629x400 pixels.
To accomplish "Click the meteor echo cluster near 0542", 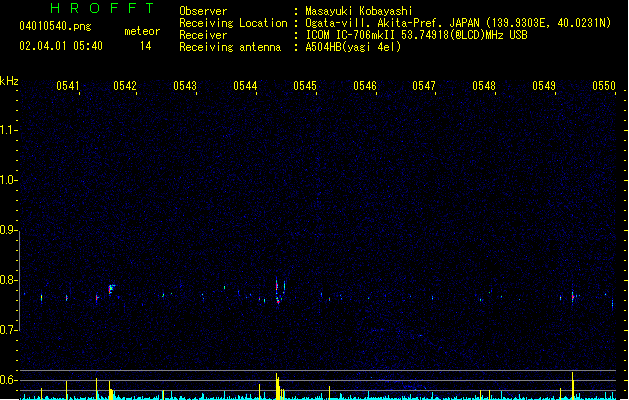I will click(x=112, y=289).
